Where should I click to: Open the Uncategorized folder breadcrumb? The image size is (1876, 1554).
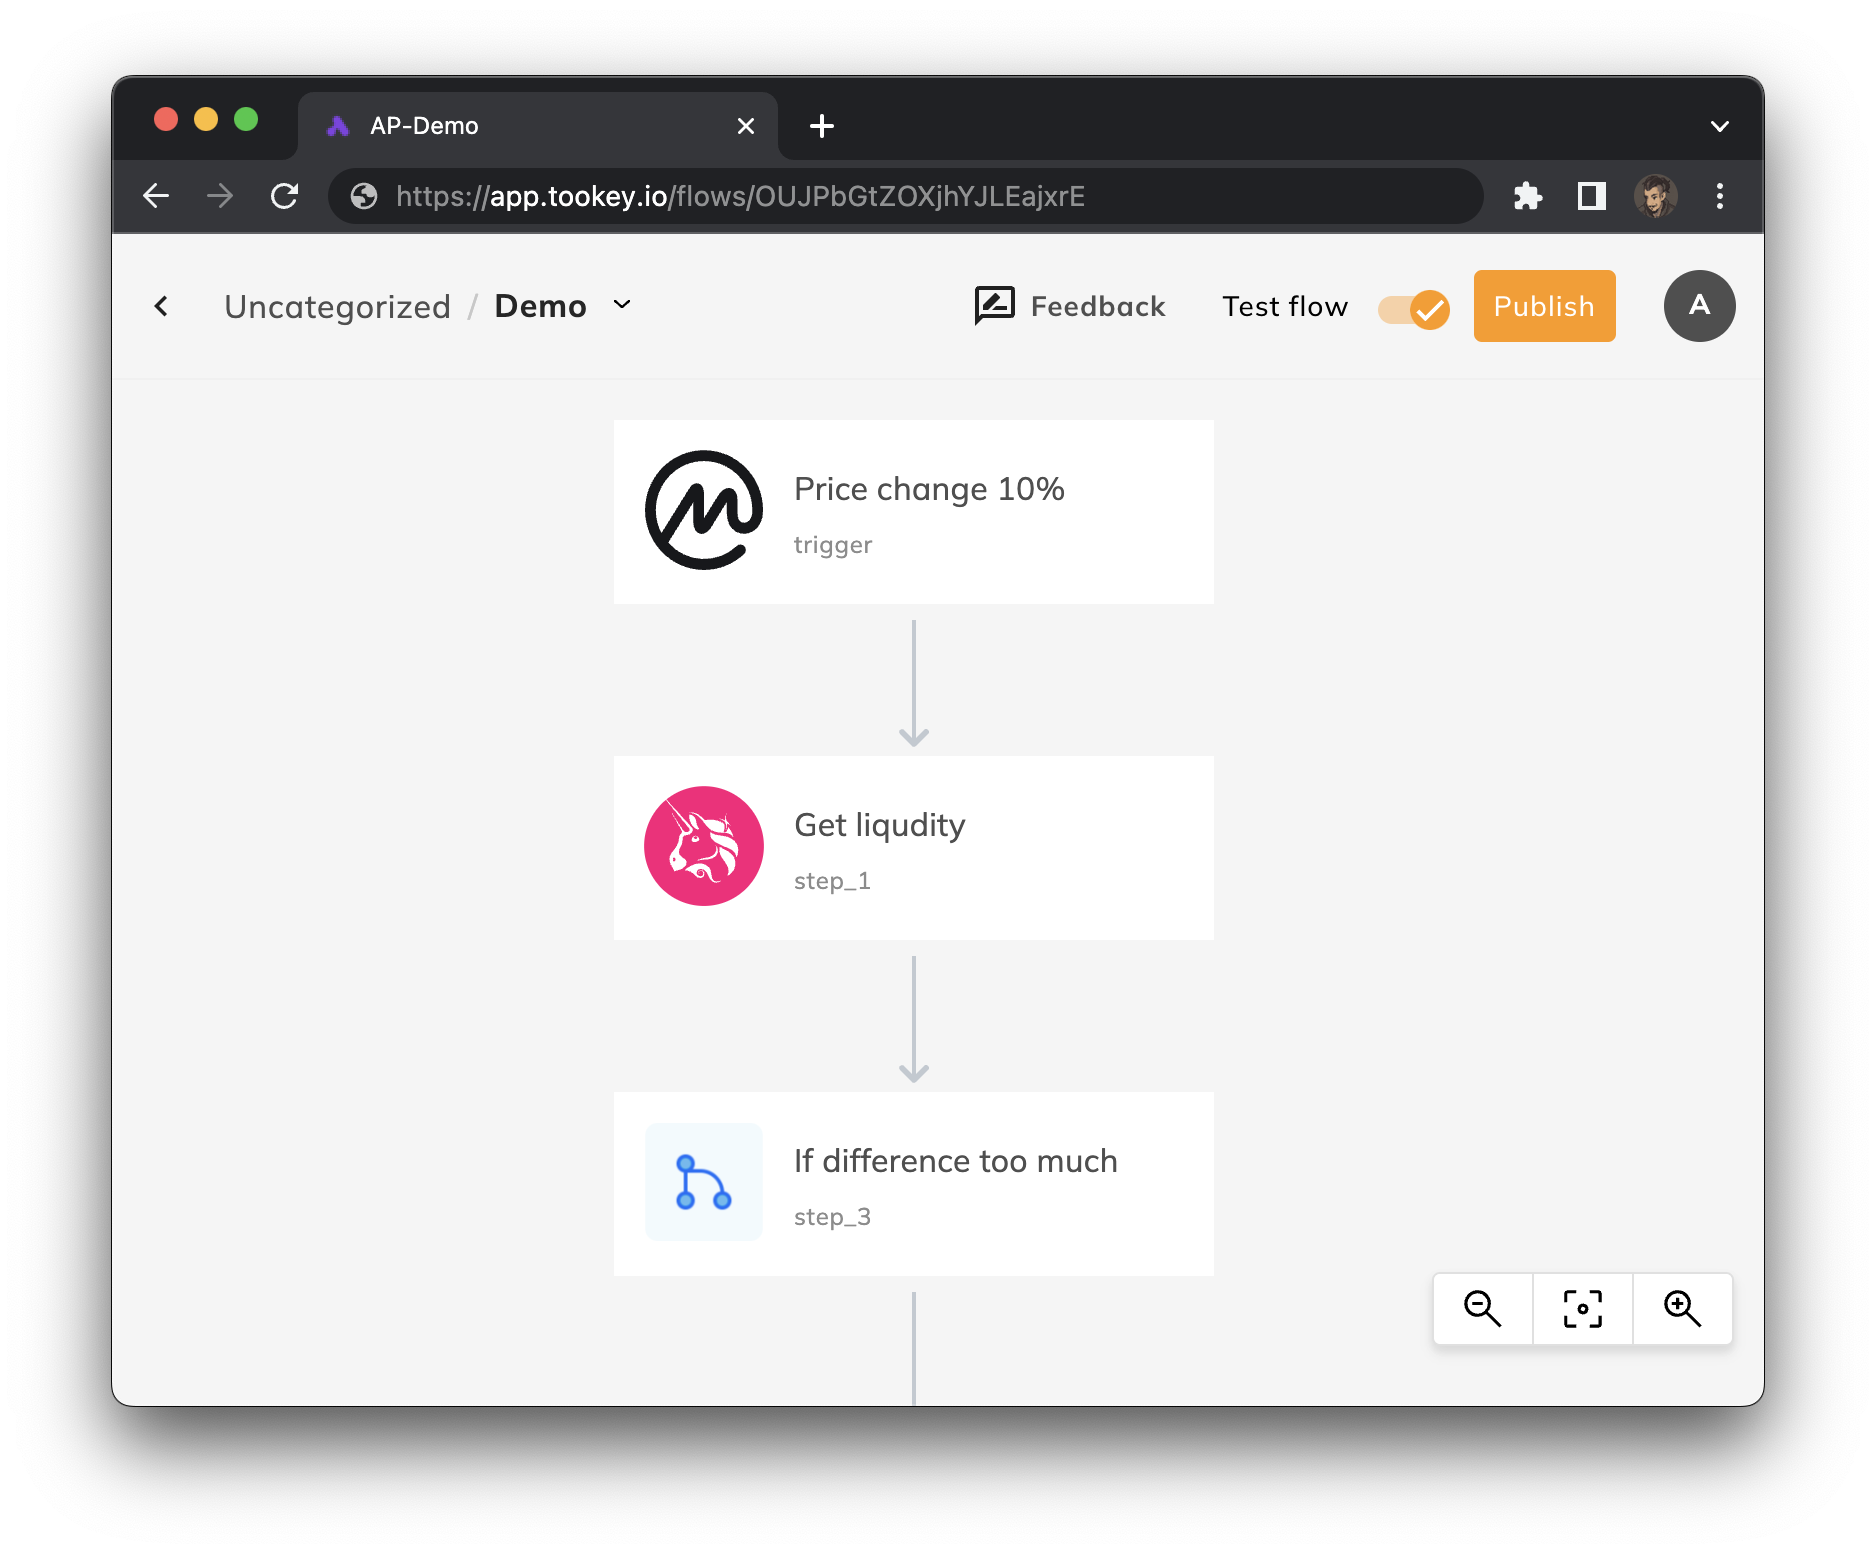(x=337, y=306)
